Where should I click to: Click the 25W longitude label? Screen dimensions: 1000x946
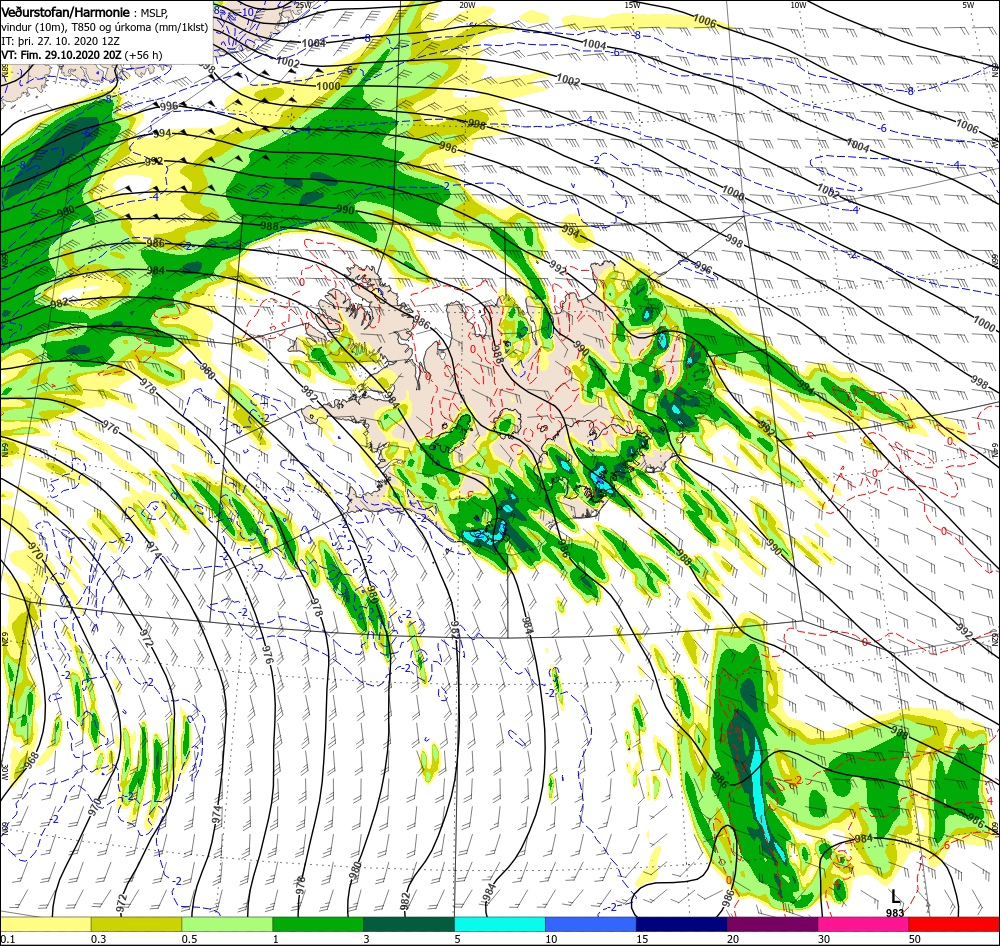[x=304, y=5]
